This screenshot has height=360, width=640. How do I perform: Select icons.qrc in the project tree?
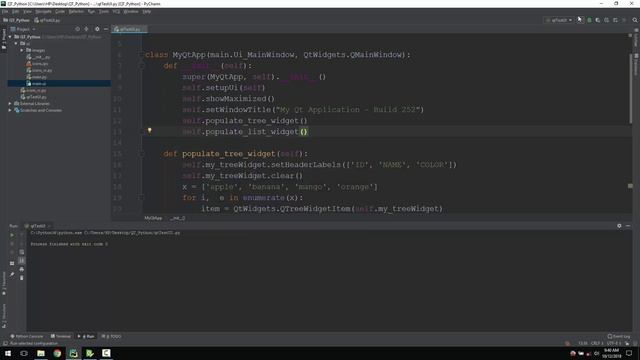point(37,64)
